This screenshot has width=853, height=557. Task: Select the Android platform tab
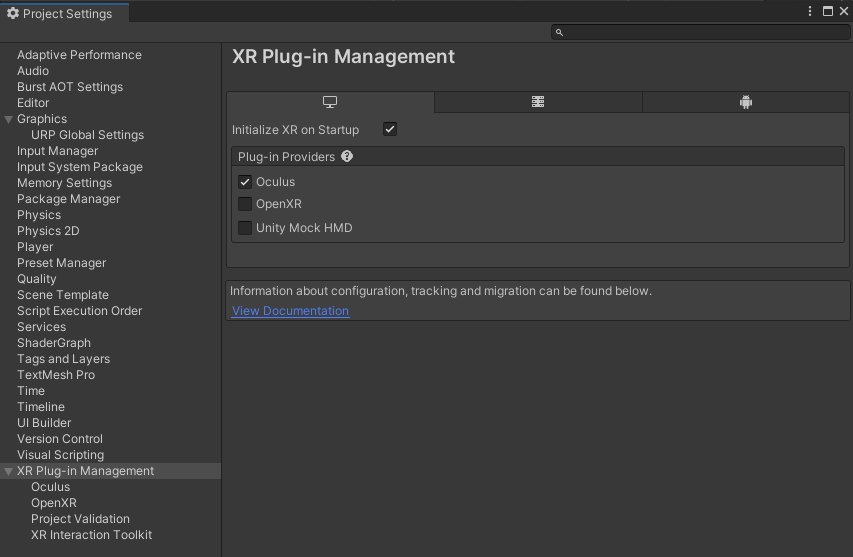[745, 102]
